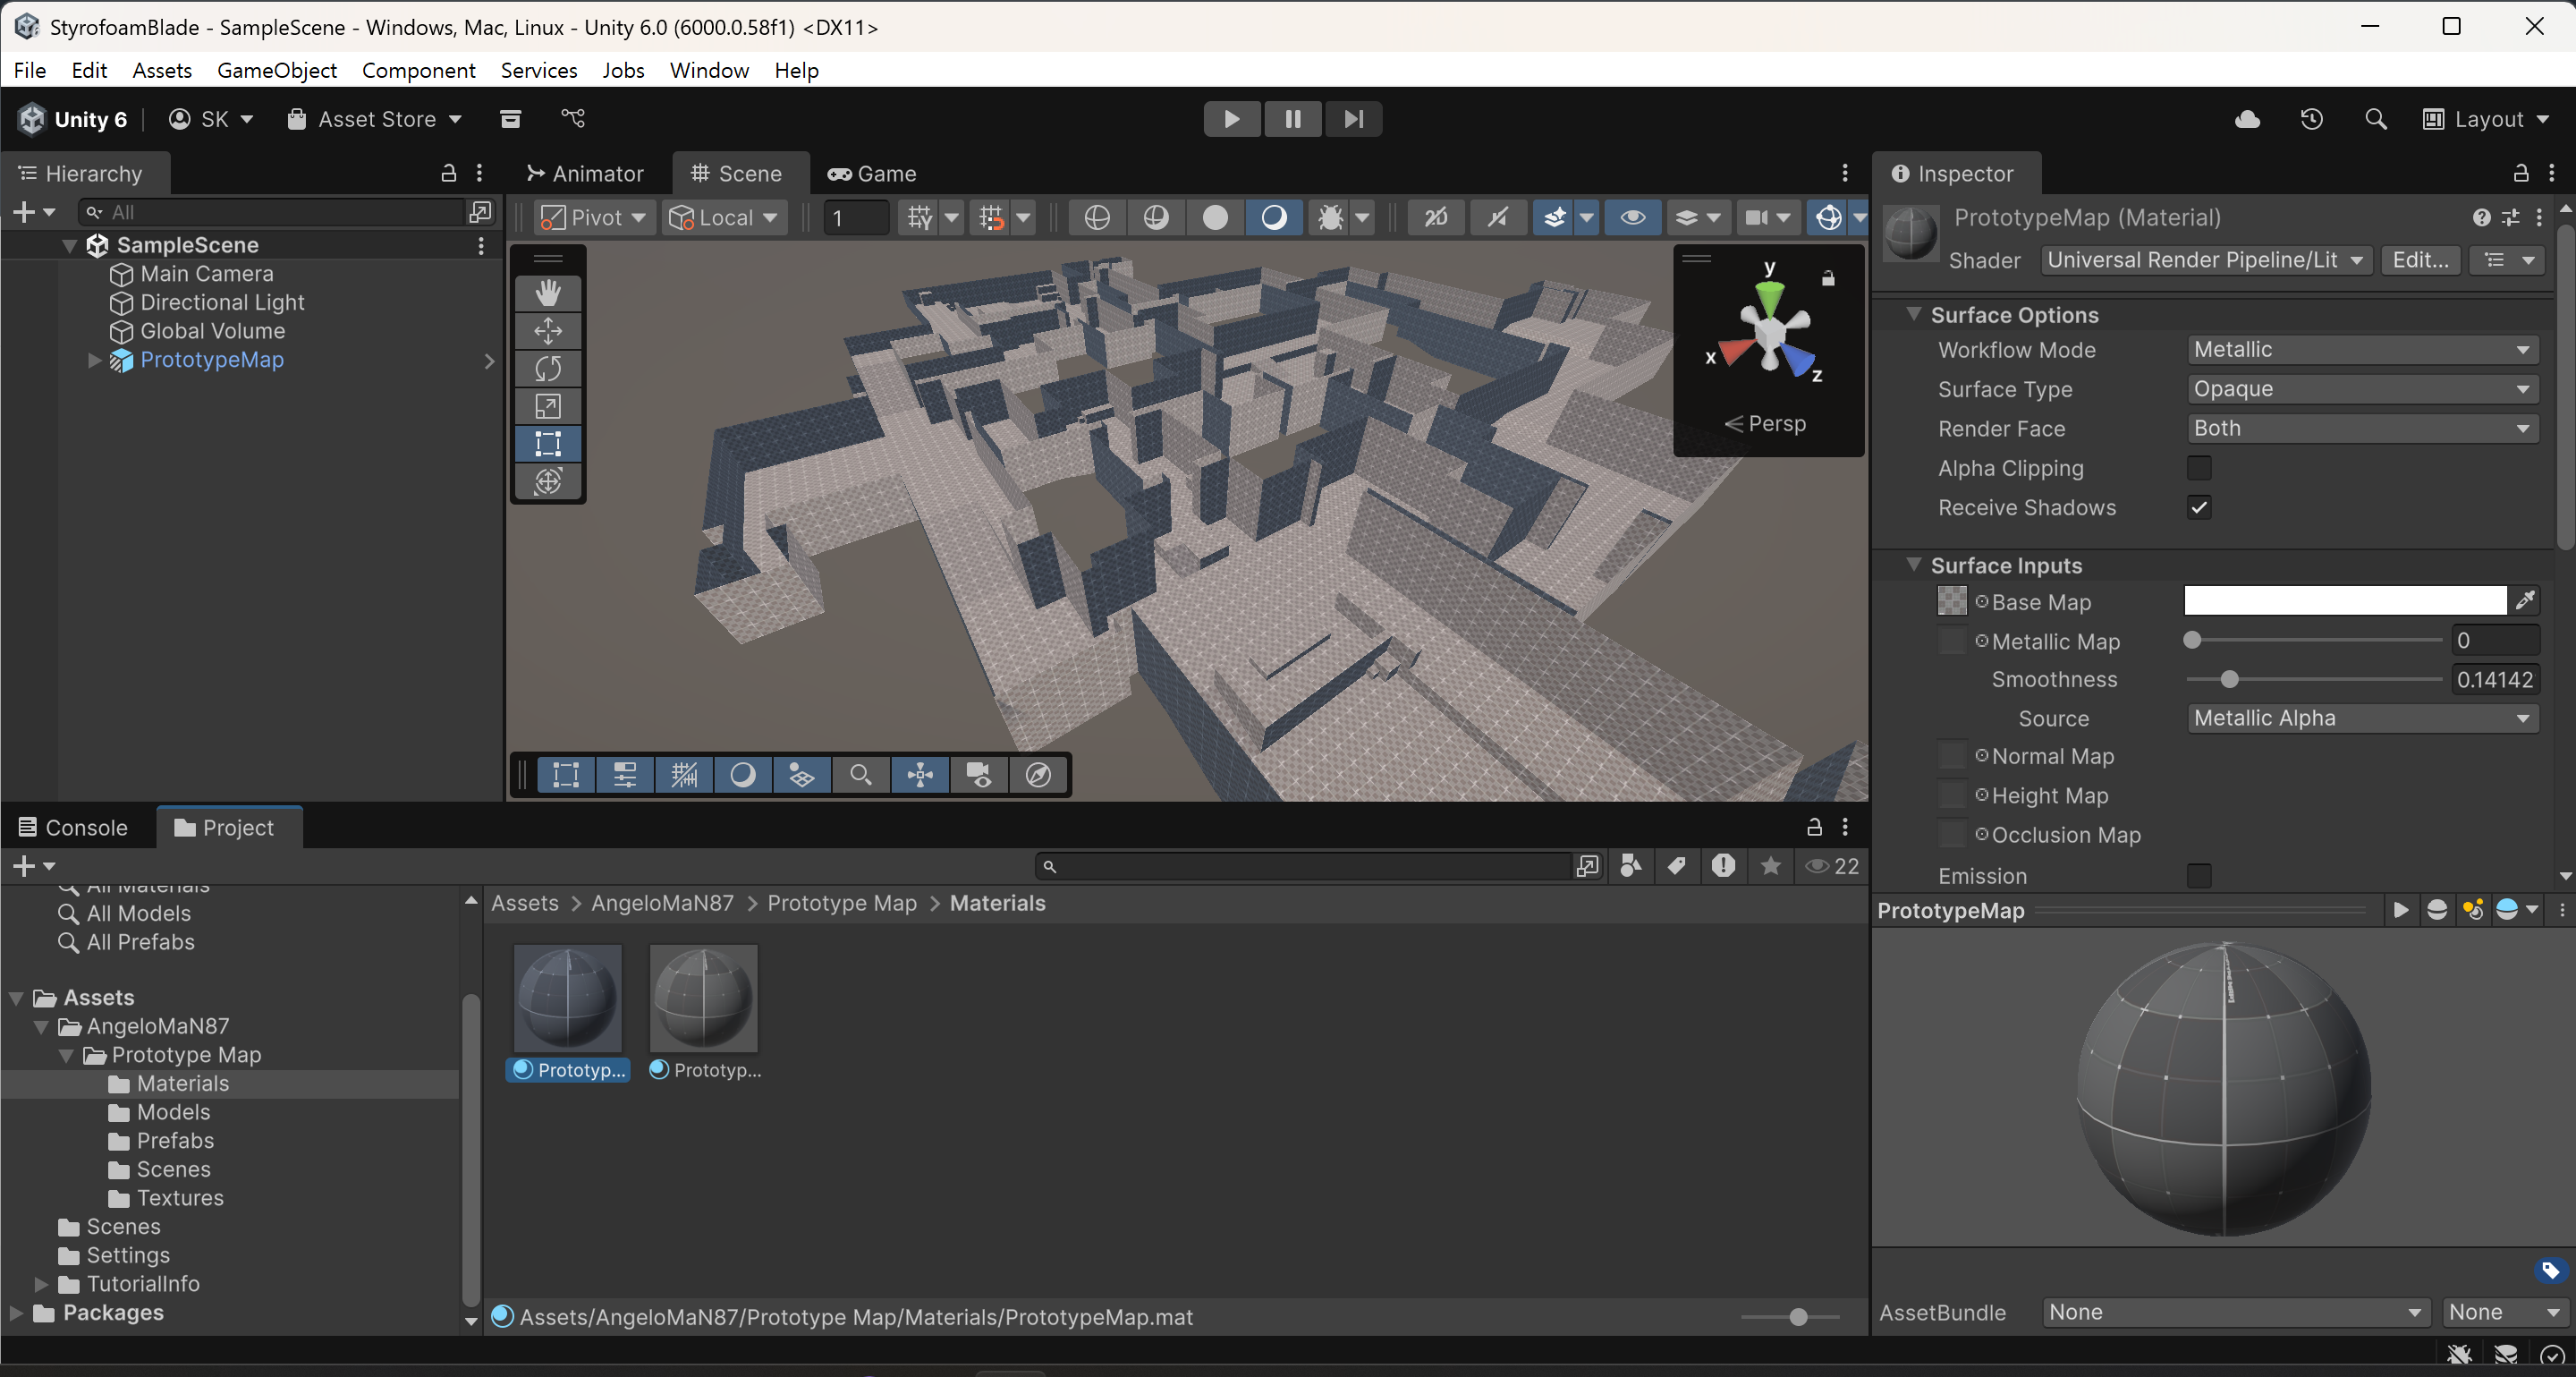The height and width of the screenshot is (1377, 2576).
Task: Switch to the Console tab
Action: (74, 827)
